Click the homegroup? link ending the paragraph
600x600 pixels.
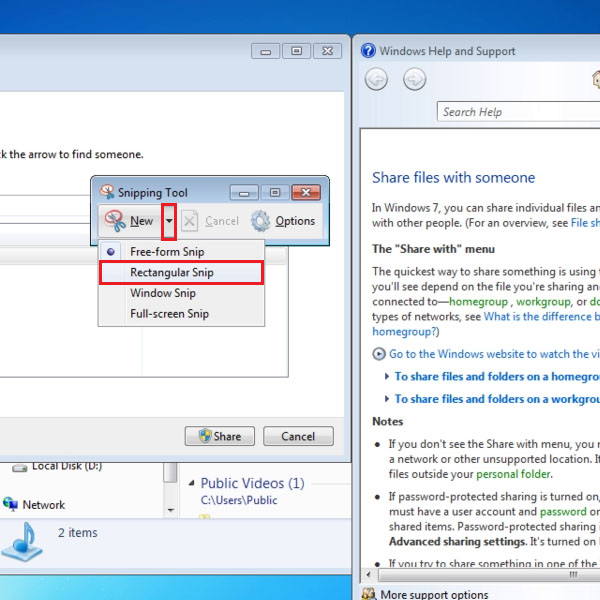click(406, 331)
